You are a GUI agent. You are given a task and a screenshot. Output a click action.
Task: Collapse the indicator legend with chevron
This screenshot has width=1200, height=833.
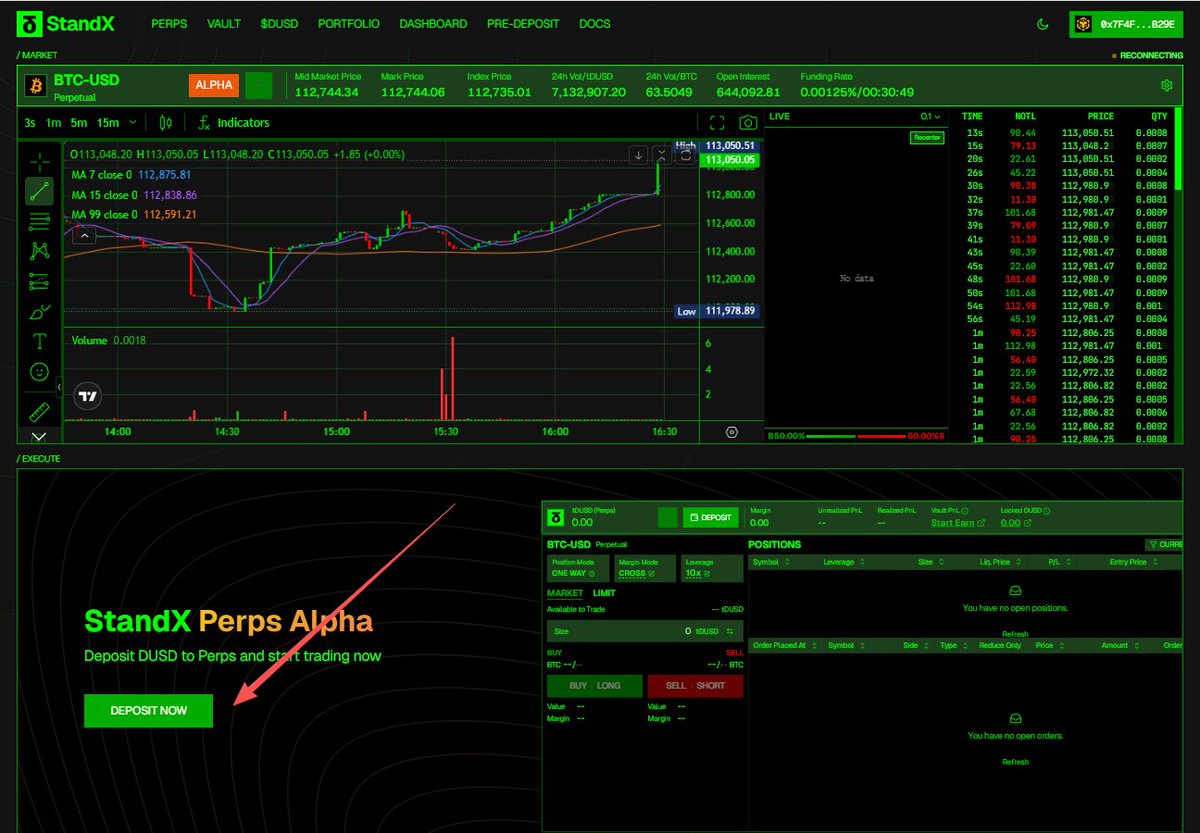pos(83,235)
